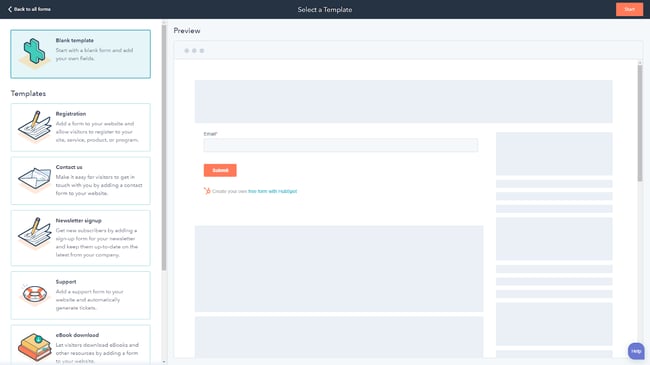Choose the Support template
Screen dimensions: 650x365
coord(80,295)
